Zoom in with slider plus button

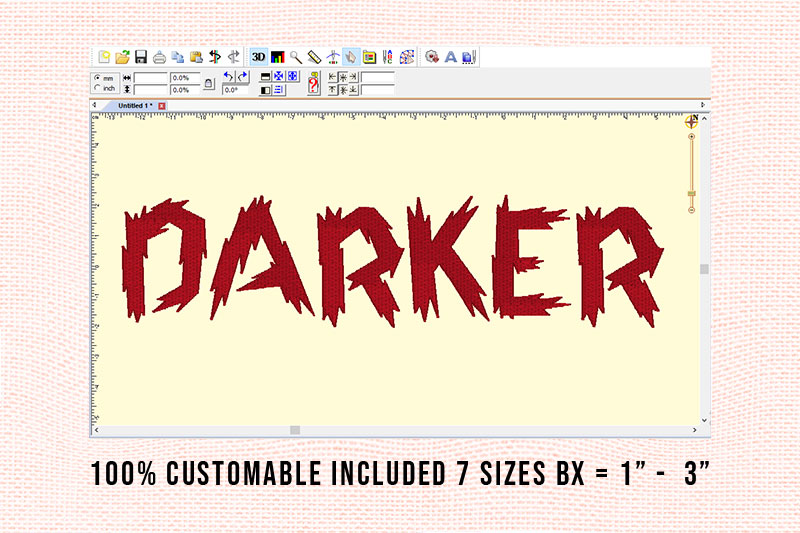691,137
